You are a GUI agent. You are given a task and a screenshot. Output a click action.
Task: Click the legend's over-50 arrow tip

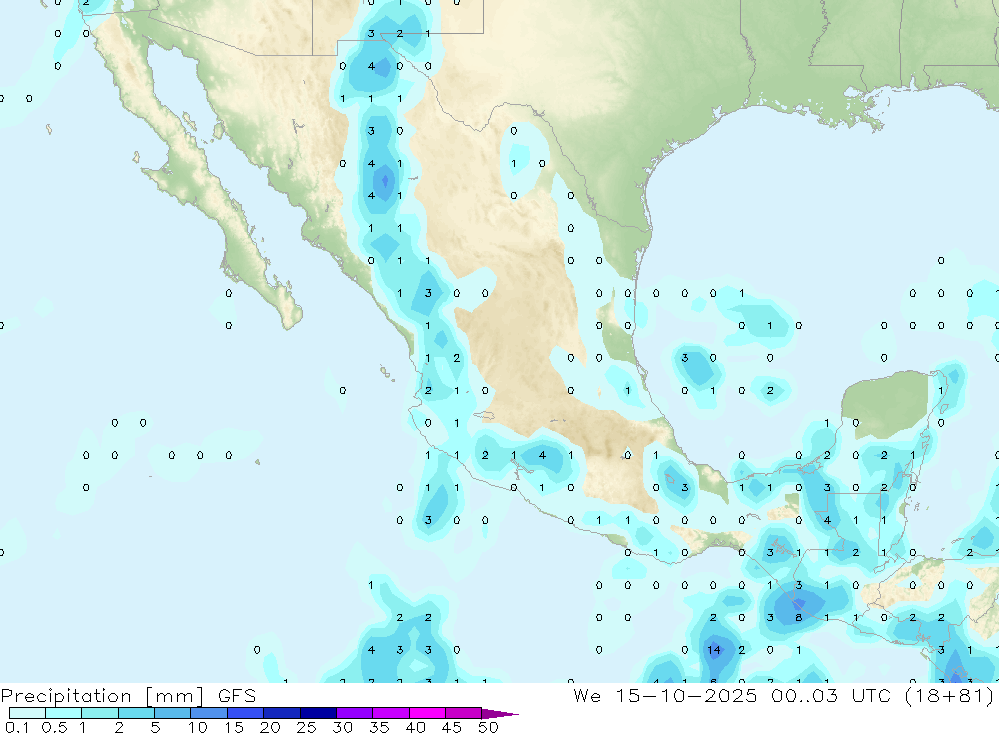coord(500,714)
